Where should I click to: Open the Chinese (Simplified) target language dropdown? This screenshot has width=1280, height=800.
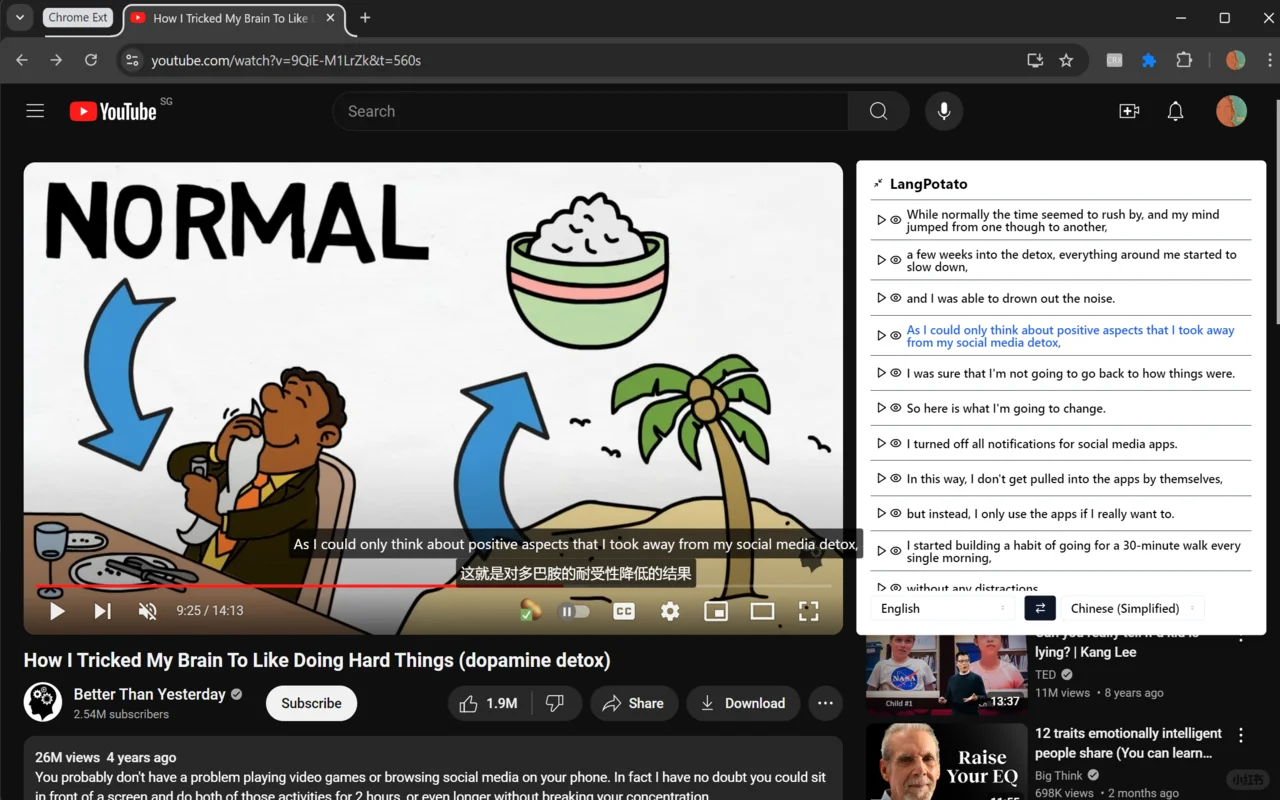[1134, 608]
